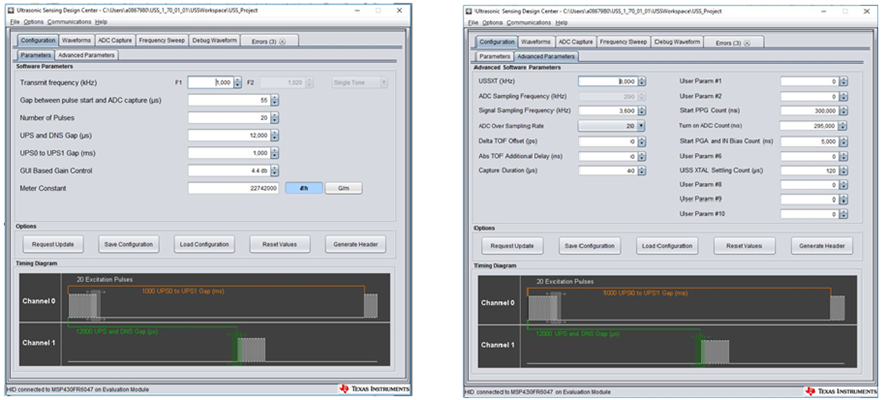Open the Single Tone mode dropdown

point(360,83)
